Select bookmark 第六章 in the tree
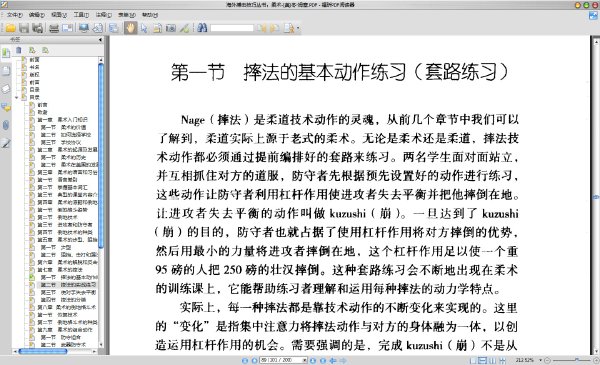The height and width of the screenshot is (365, 600). 67,262
